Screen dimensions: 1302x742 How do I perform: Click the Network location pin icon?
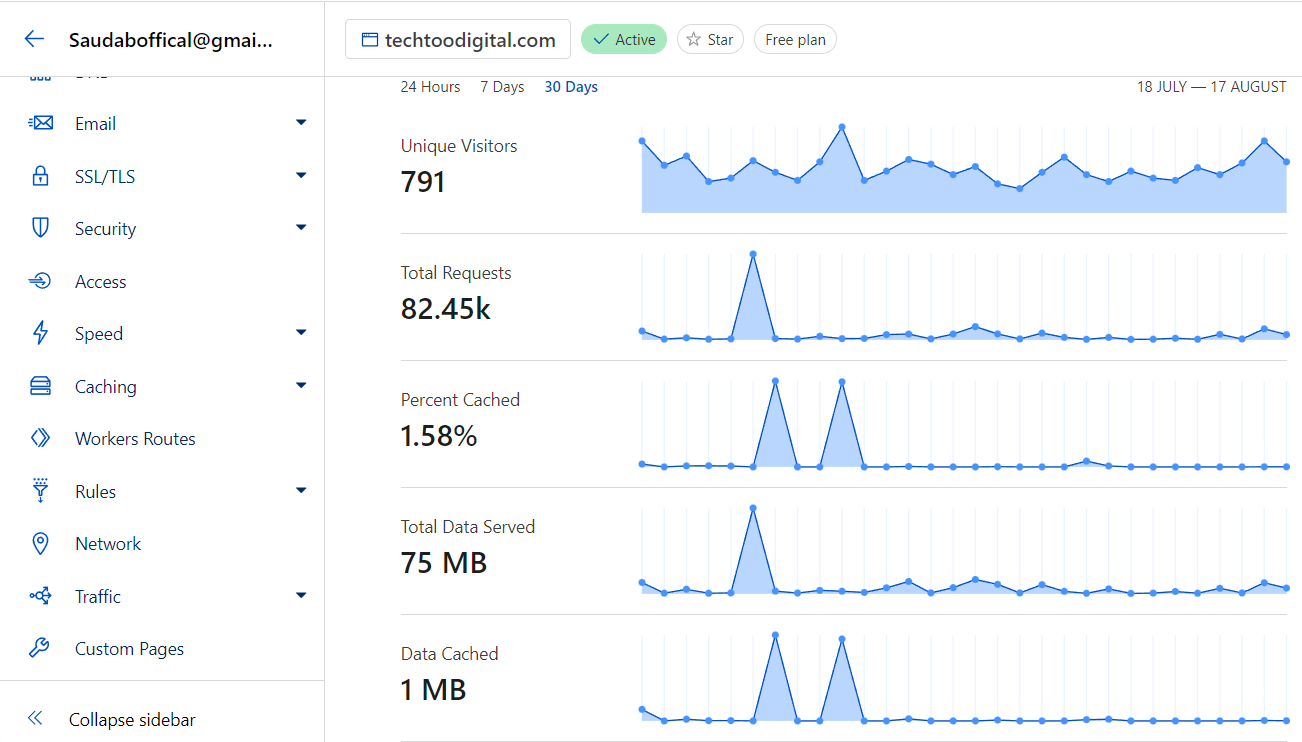coord(40,544)
